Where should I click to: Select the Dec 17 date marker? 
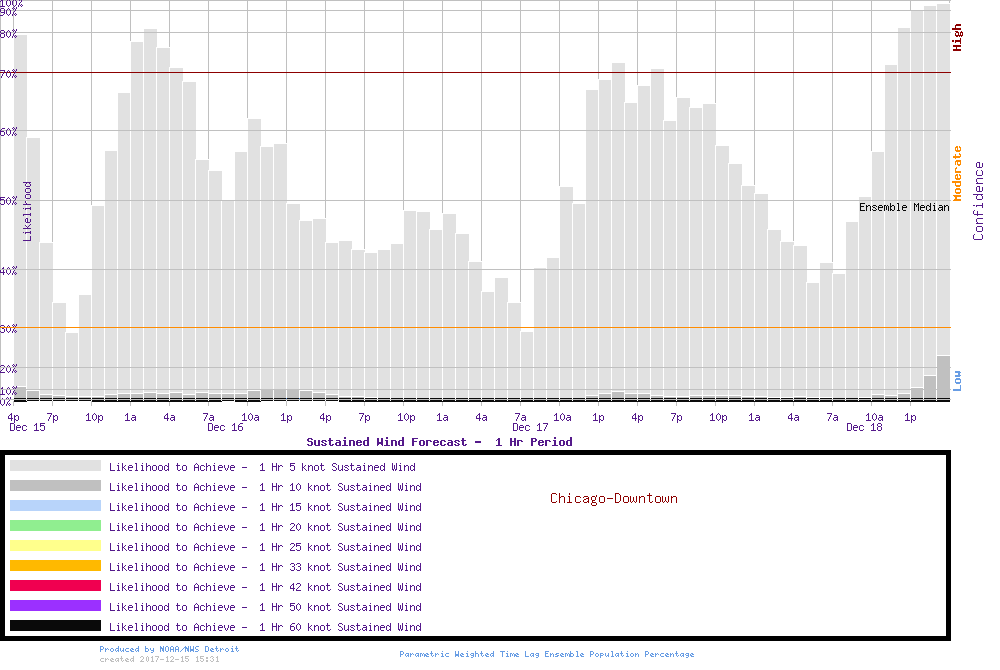tap(530, 427)
